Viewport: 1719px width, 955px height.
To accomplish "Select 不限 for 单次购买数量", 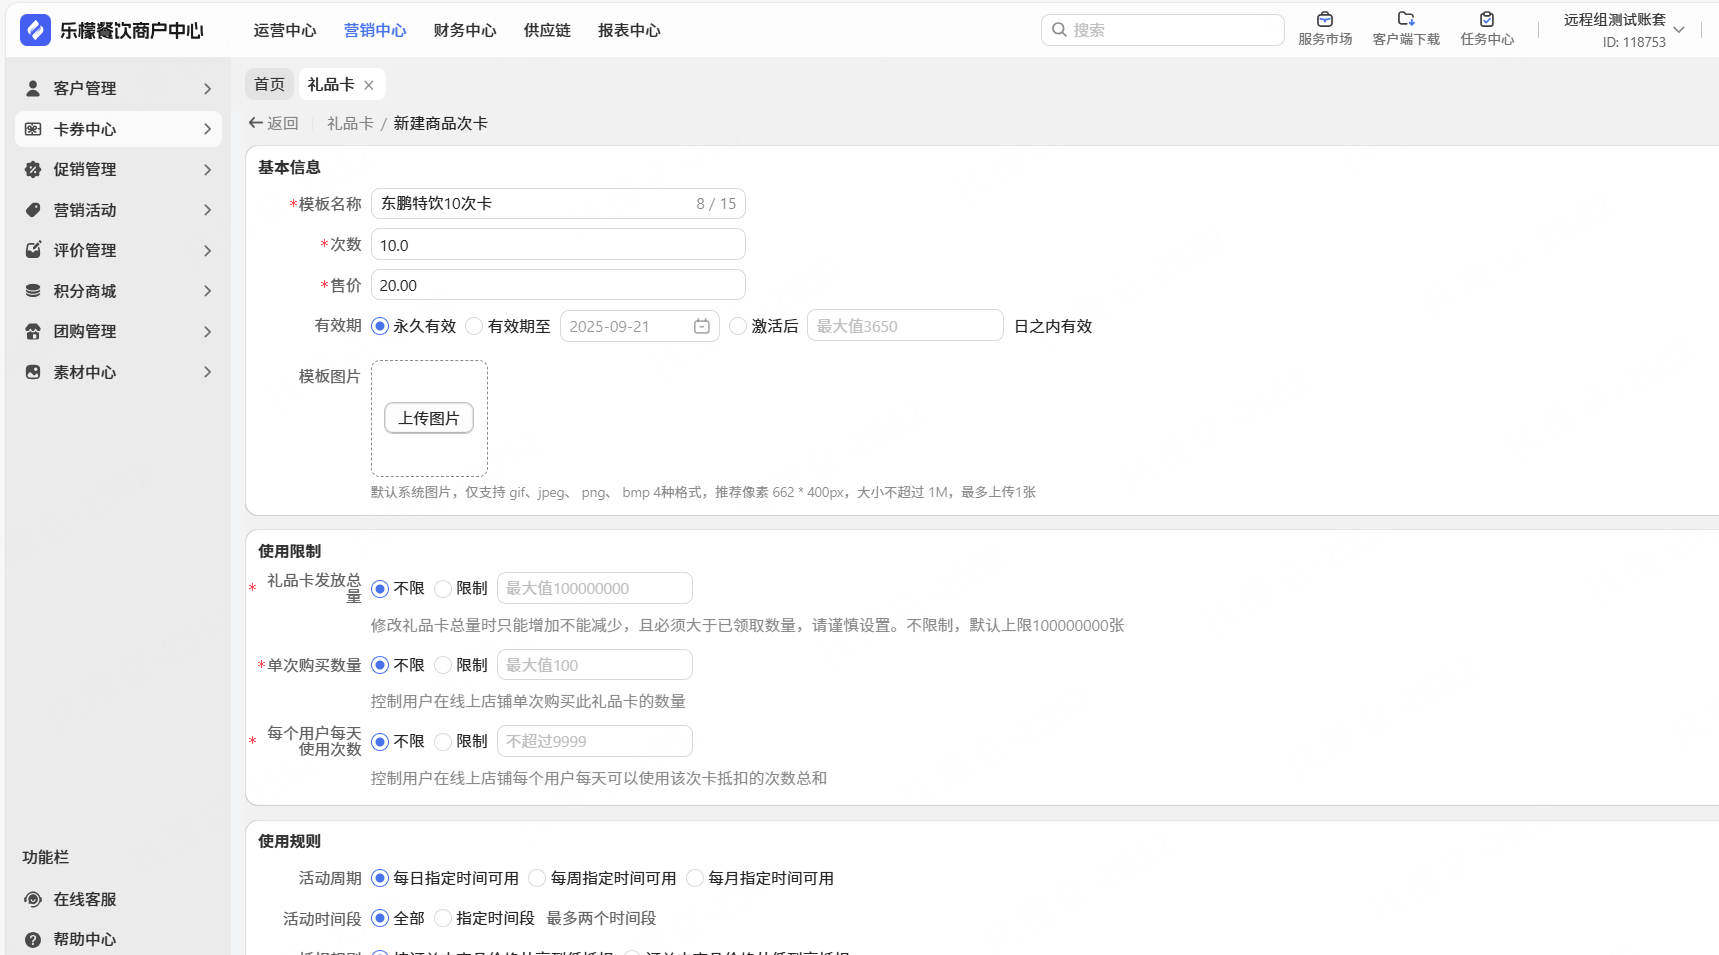I will [x=380, y=665].
